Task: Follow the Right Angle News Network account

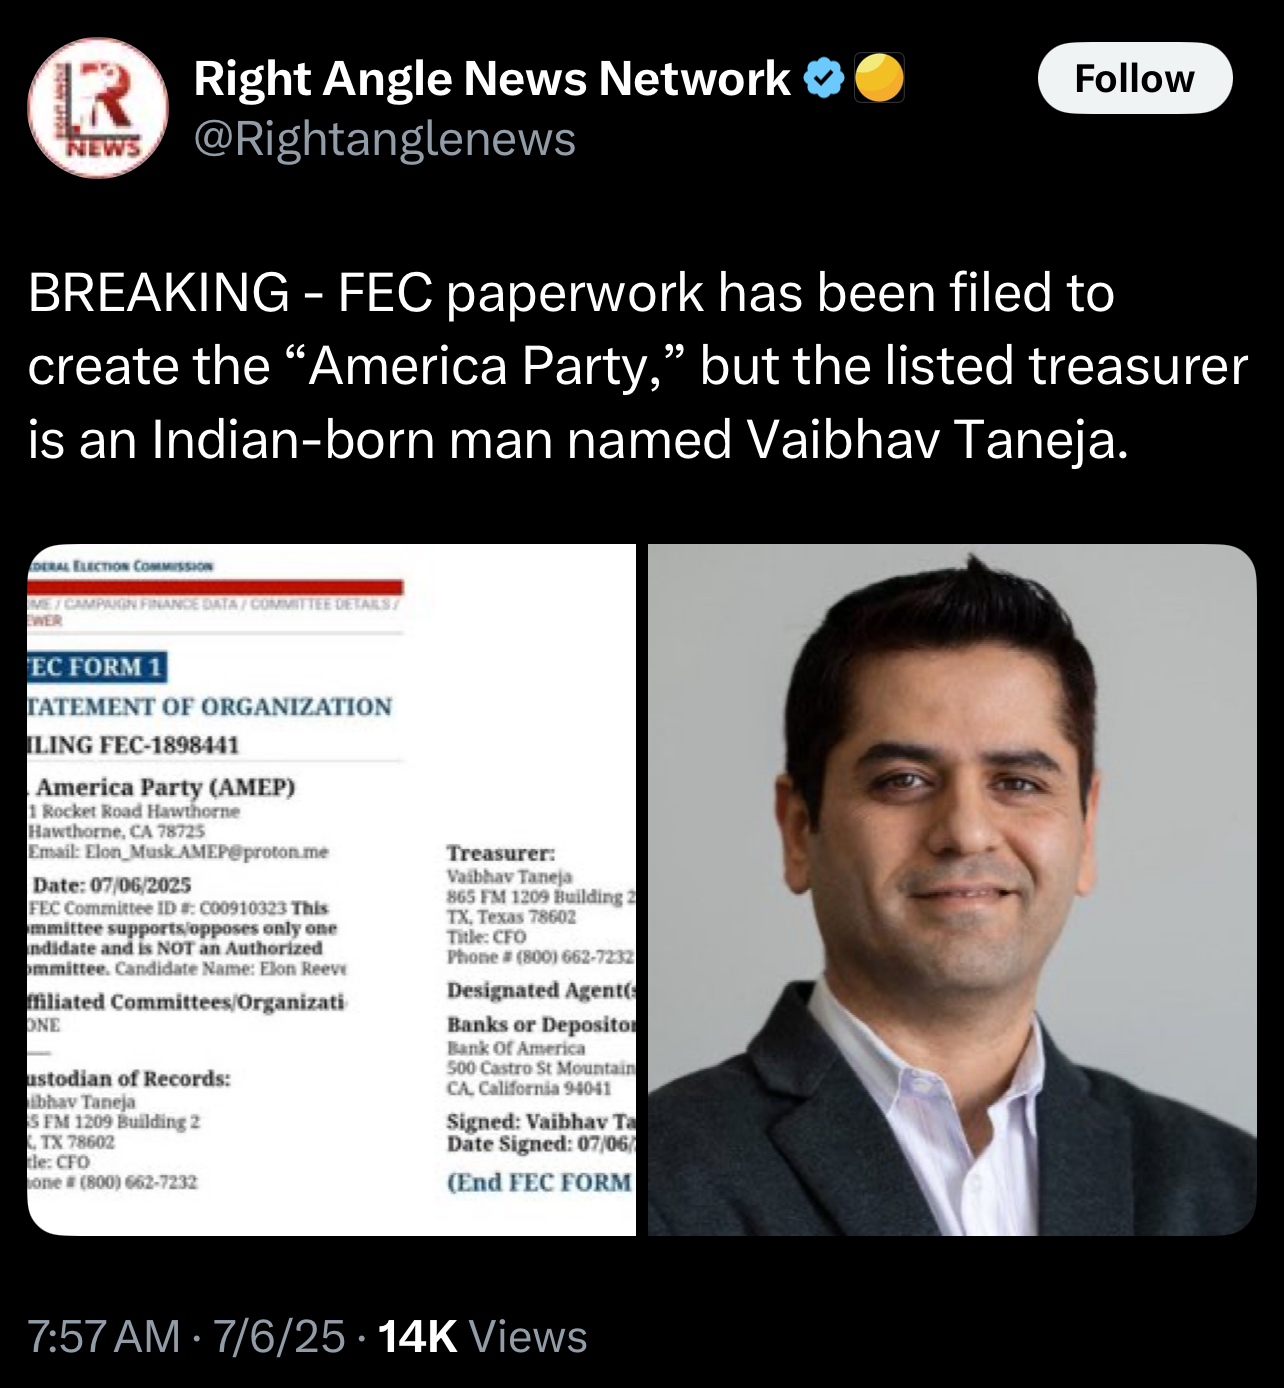Action: [1135, 78]
